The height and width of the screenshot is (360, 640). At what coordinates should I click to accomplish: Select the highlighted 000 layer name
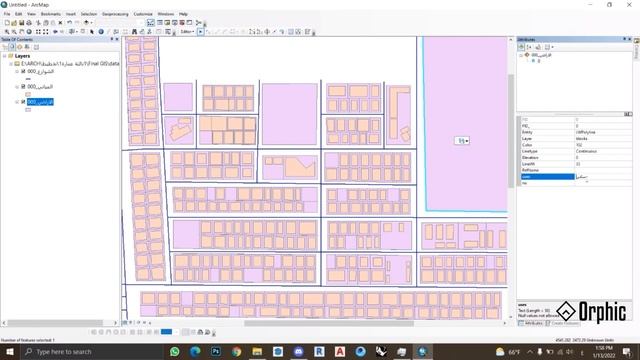pos(40,102)
